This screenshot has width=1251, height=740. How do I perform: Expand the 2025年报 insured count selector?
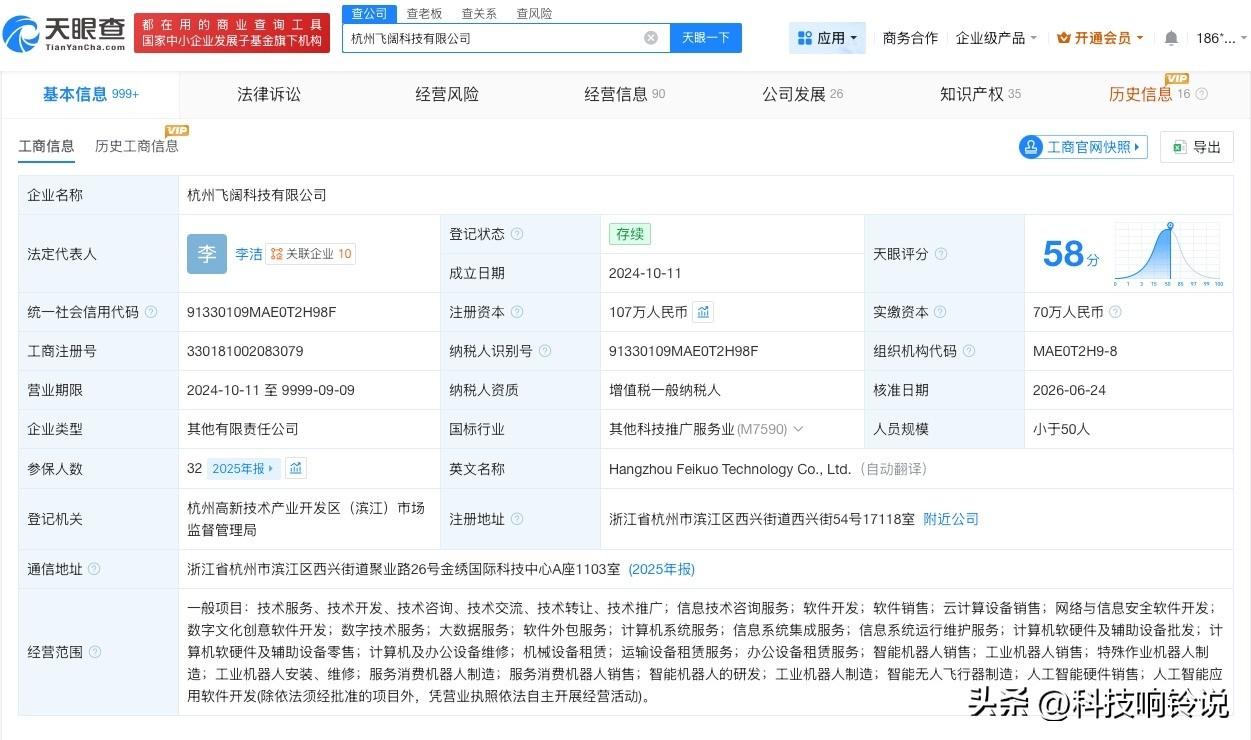pos(244,468)
